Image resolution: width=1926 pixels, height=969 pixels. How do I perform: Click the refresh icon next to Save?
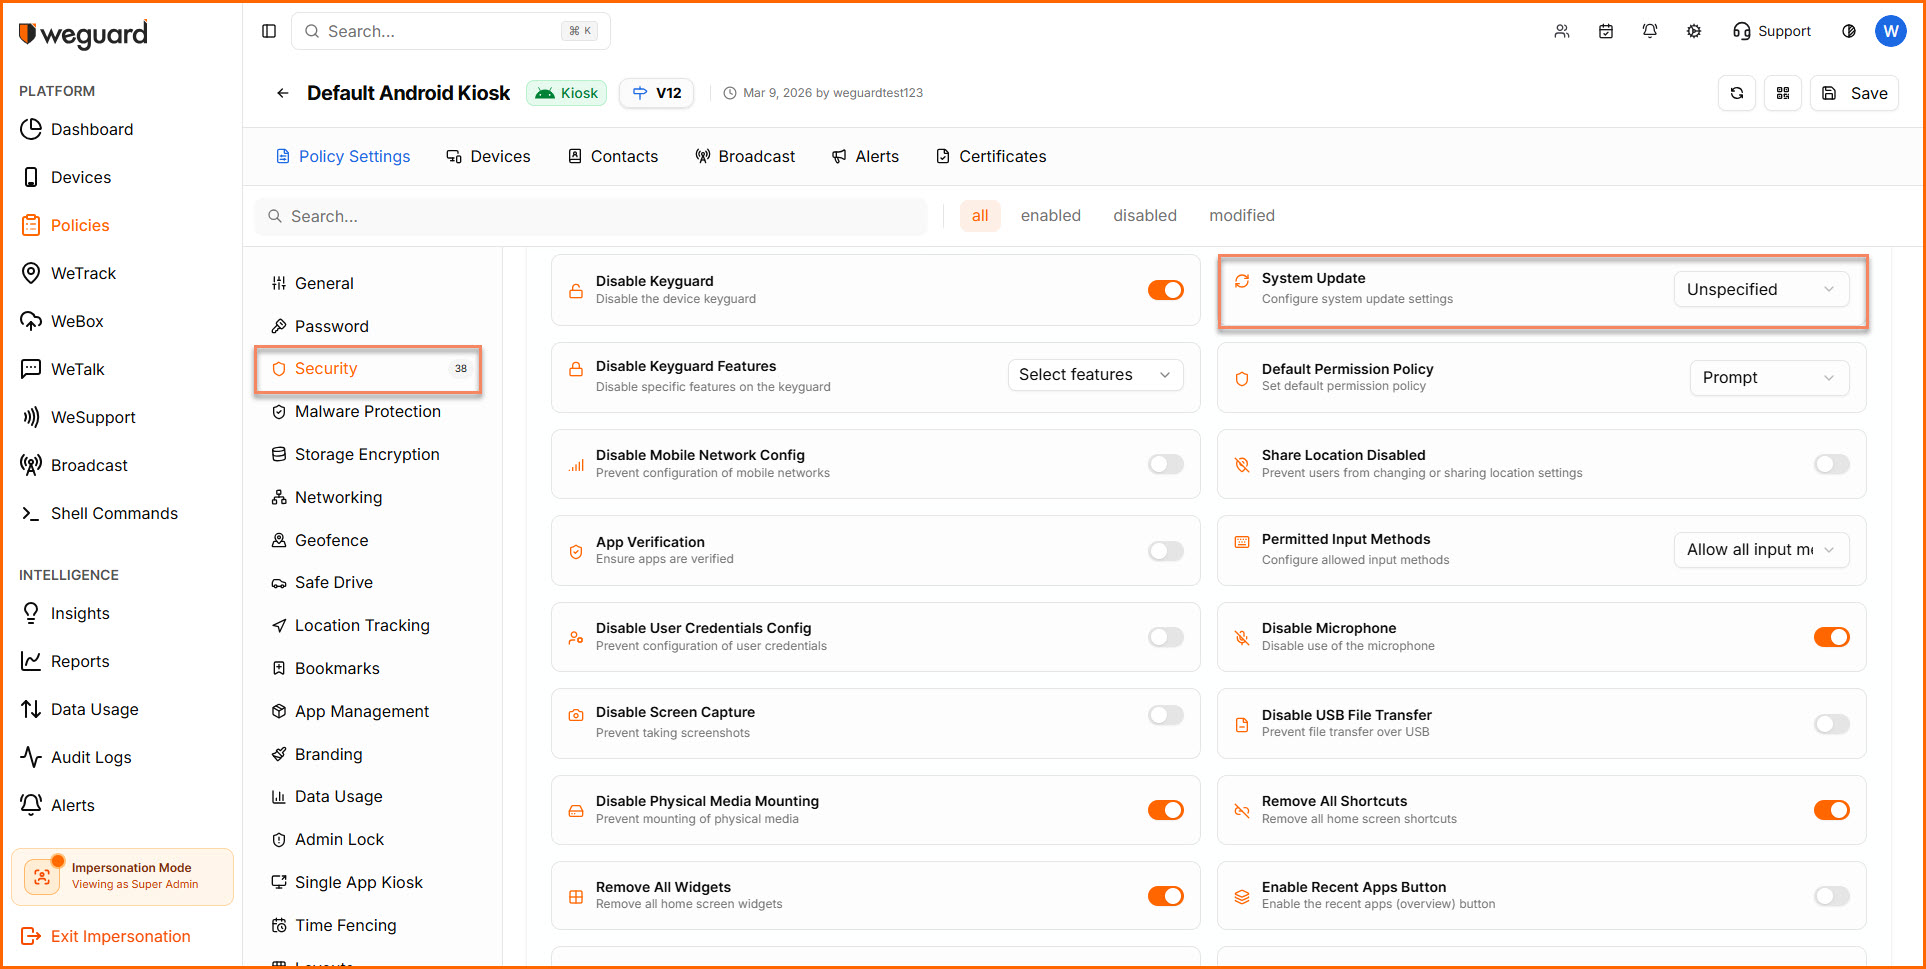point(1737,93)
